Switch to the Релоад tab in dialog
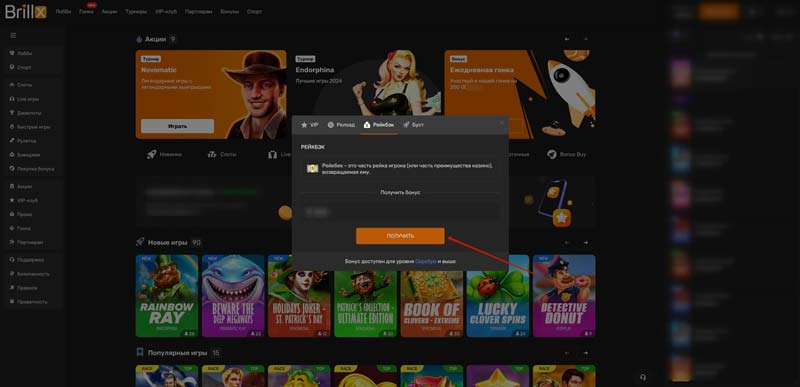 point(341,125)
